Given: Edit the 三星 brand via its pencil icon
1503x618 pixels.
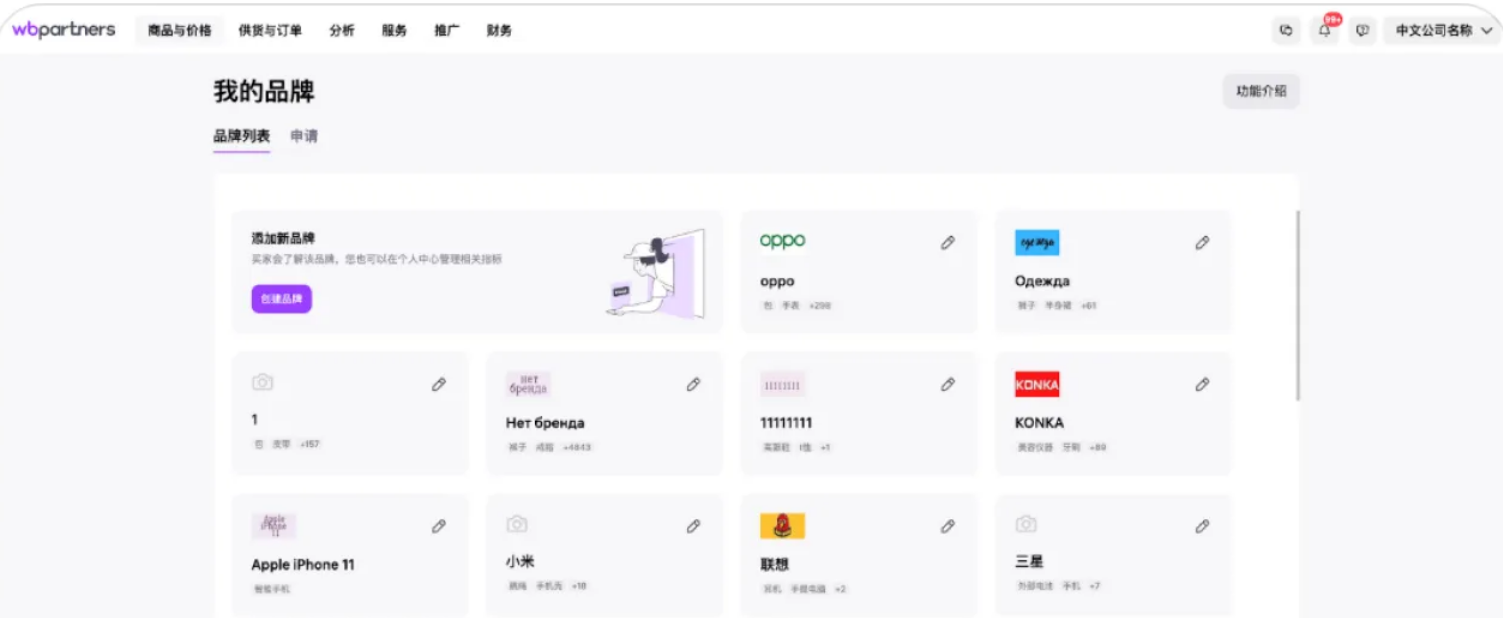Looking at the screenshot, I should click(x=1201, y=525).
